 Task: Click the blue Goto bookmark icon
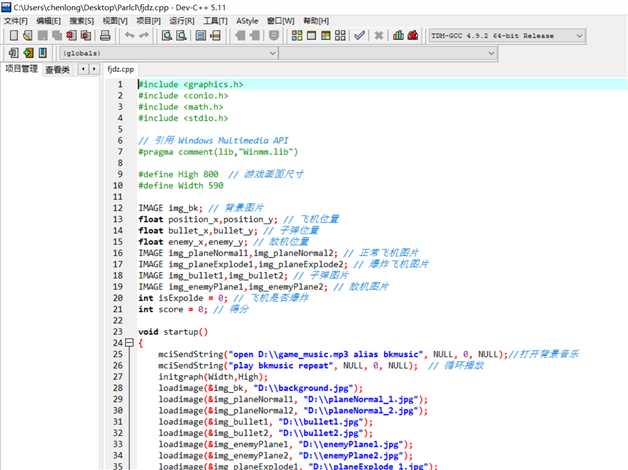tap(42, 52)
